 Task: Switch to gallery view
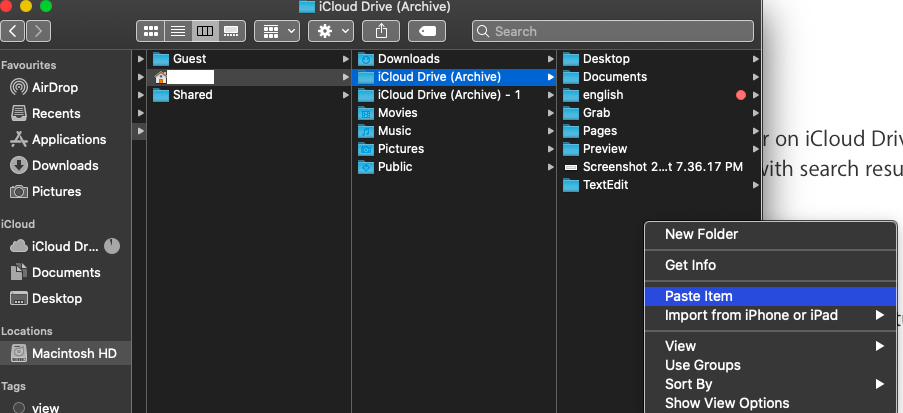tap(232, 31)
